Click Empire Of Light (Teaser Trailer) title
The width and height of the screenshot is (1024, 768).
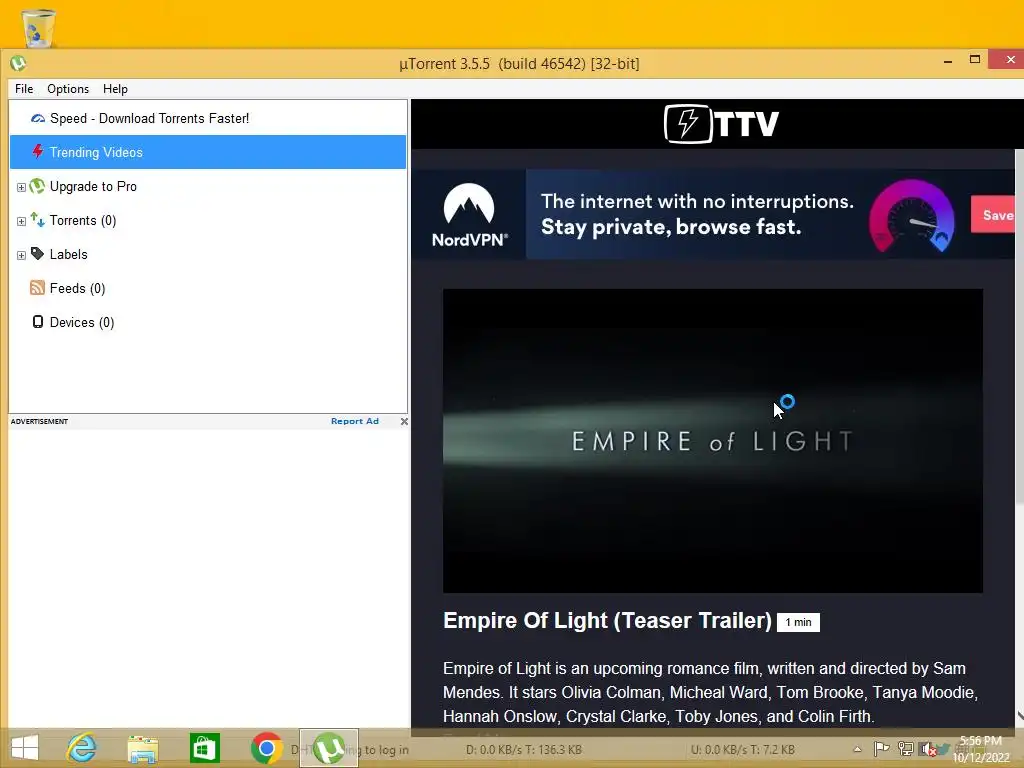point(607,620)
